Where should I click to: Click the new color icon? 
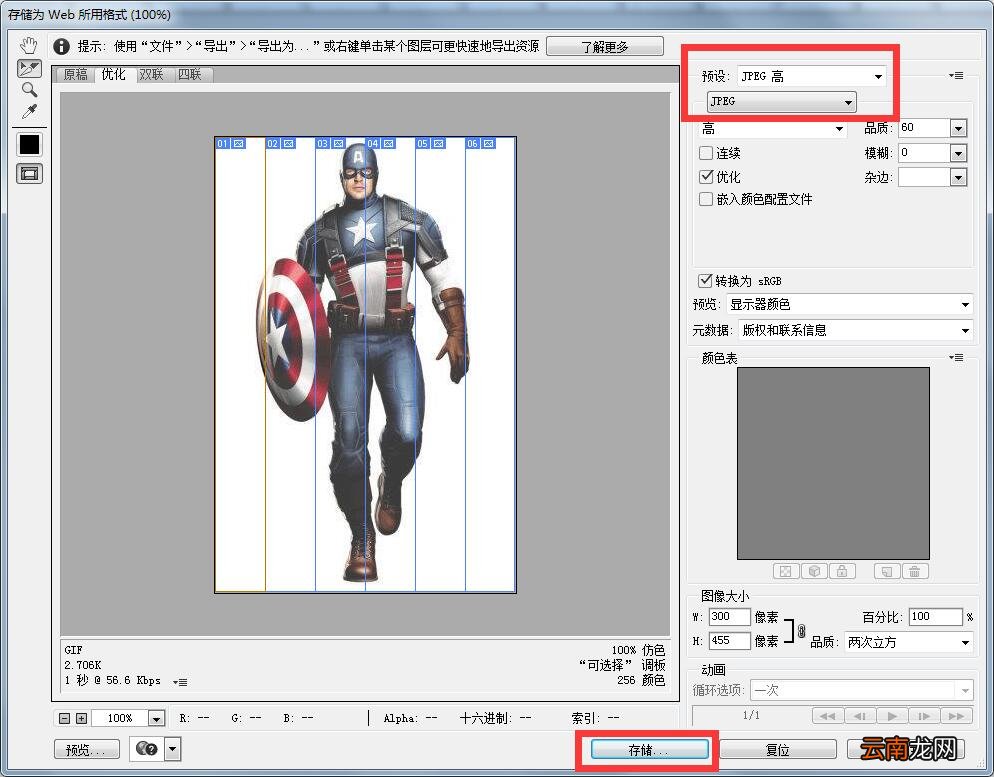[887, 571]
